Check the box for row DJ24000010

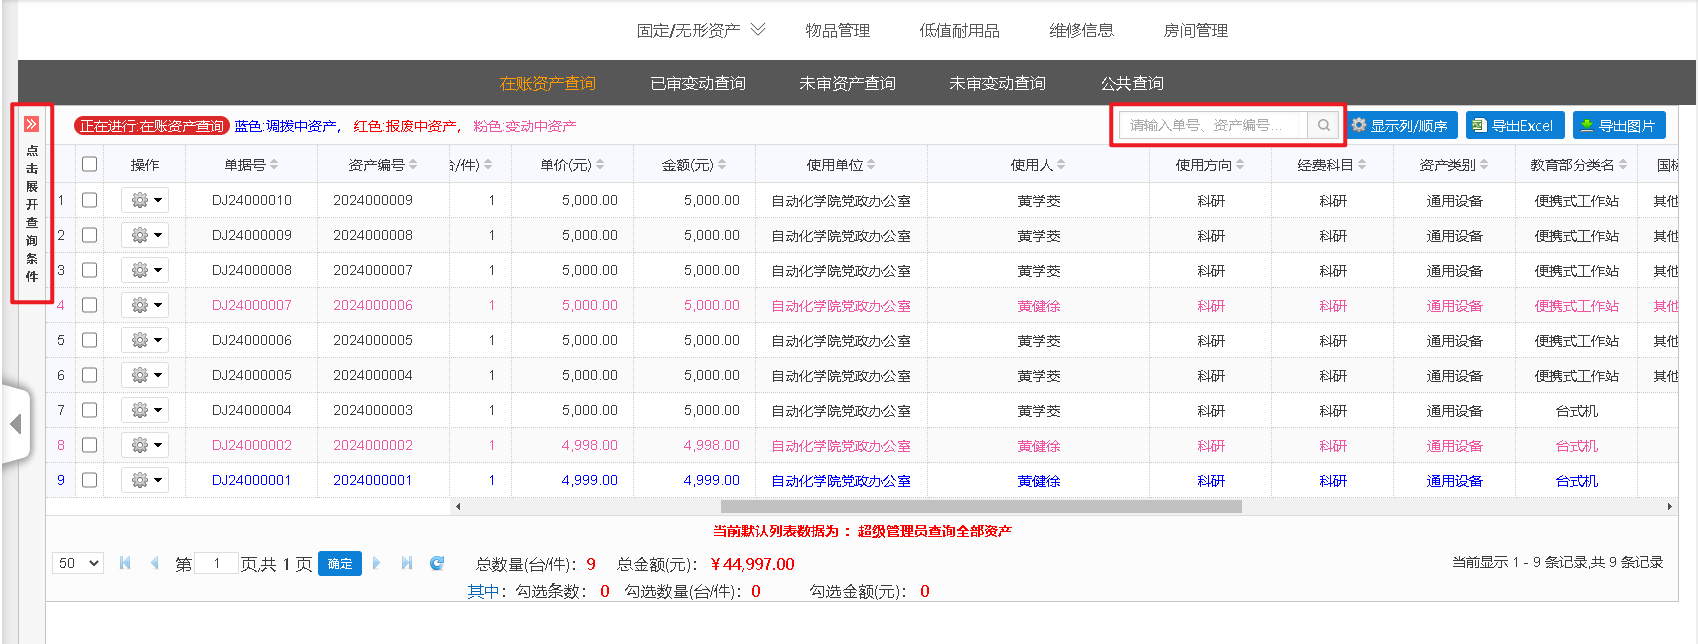pos(90,200)
